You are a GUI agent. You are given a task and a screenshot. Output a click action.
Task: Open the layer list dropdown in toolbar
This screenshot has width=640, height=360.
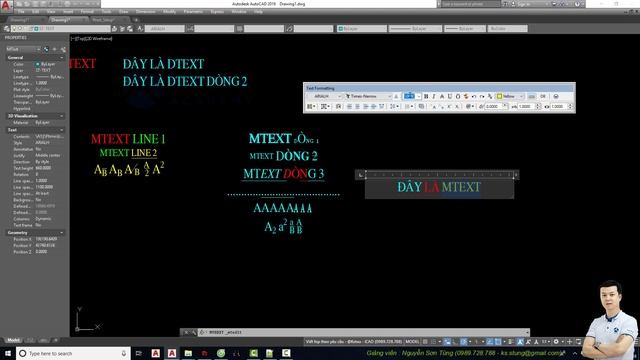(x=61, y=29)
